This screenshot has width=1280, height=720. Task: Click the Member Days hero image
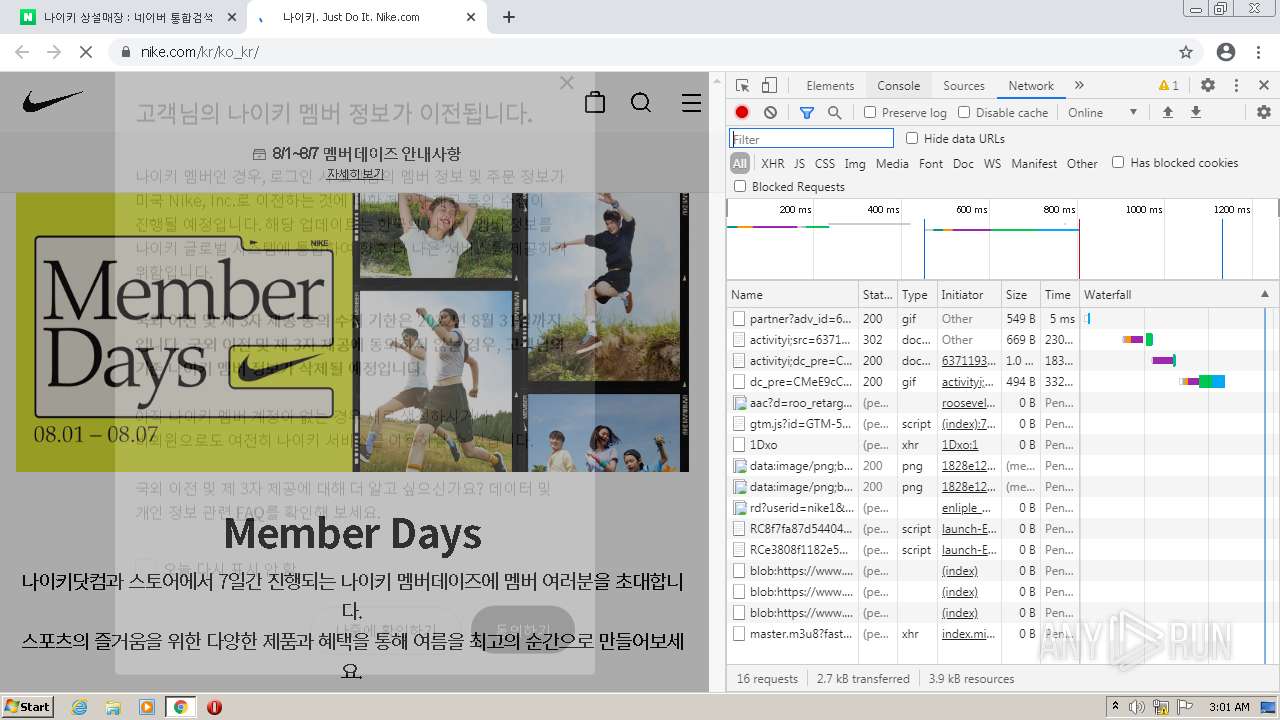coord(352,332)
